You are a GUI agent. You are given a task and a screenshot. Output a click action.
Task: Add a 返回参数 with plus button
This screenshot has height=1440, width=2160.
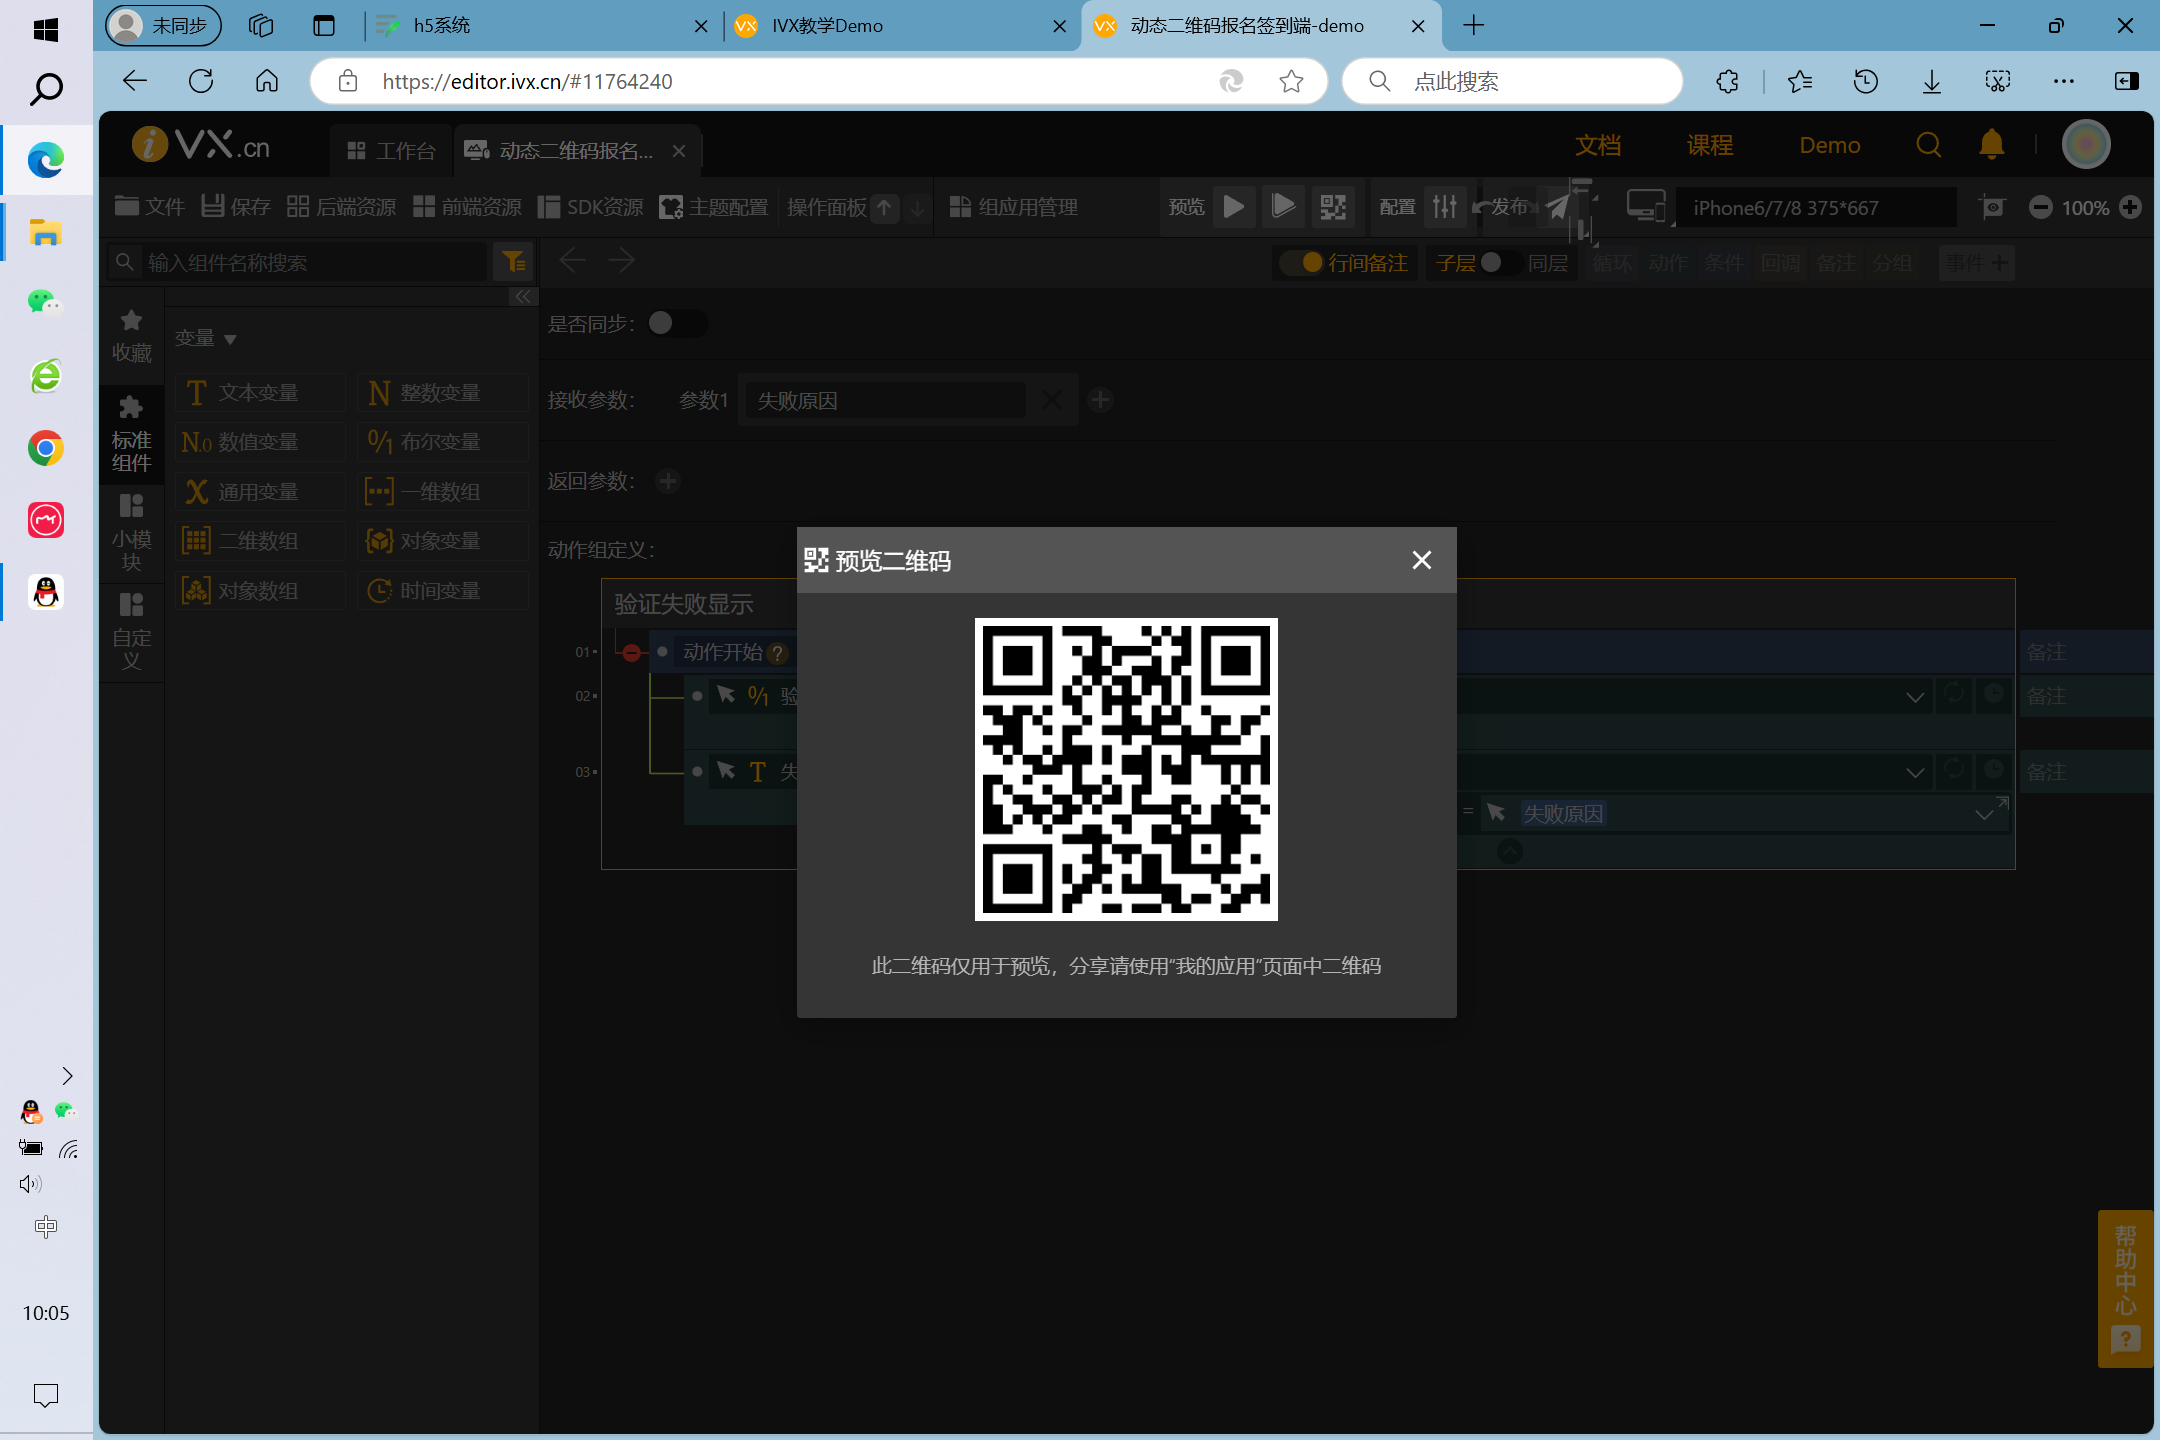click(668, 481)
